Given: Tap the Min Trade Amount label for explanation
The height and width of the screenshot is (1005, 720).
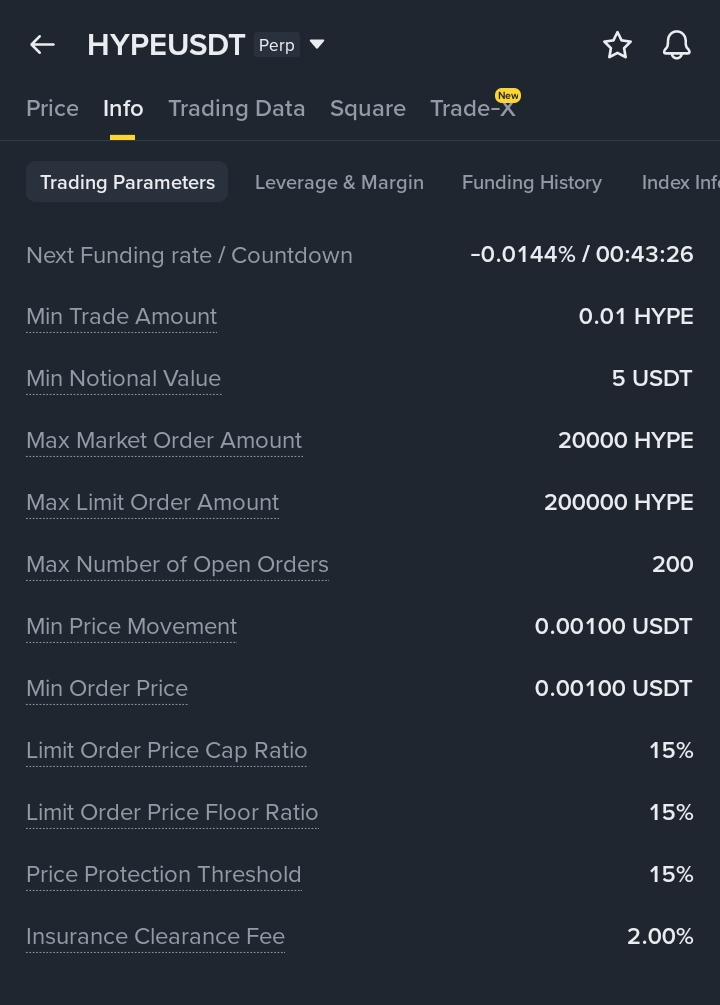Looking at the screenshot, I should 121,317.
